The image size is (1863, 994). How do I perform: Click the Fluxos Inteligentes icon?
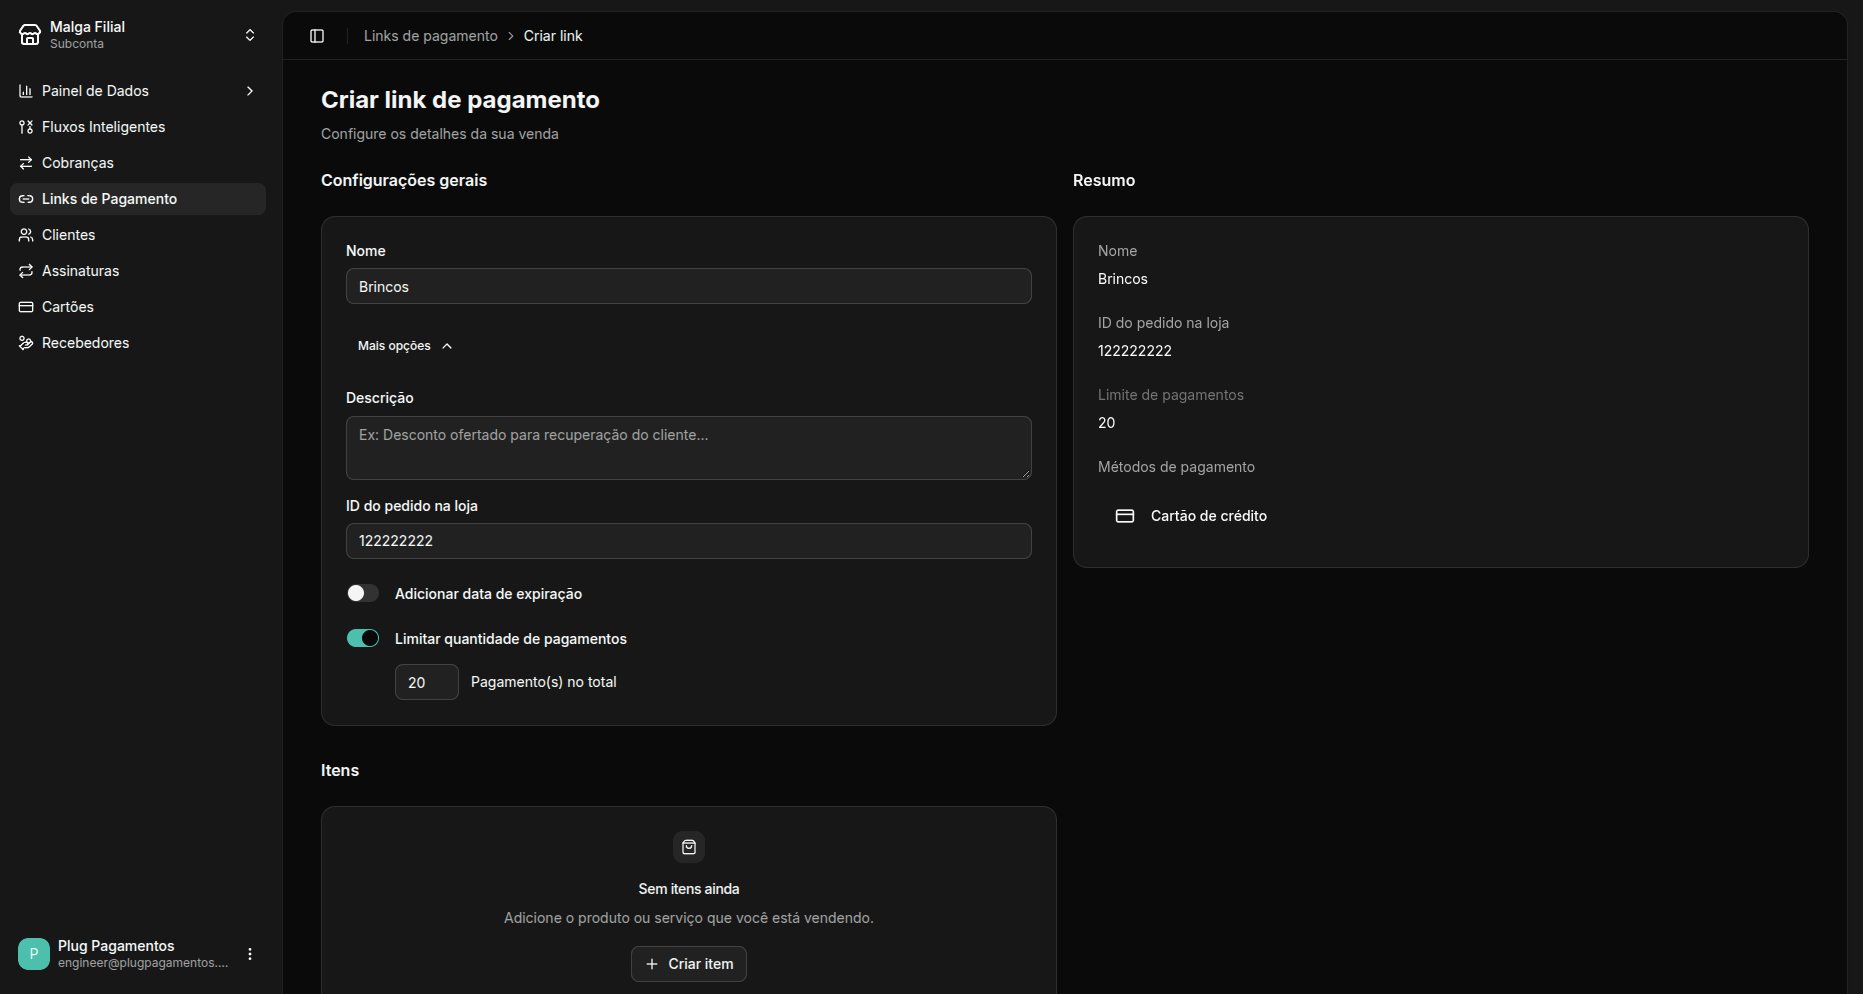(26, 127)
